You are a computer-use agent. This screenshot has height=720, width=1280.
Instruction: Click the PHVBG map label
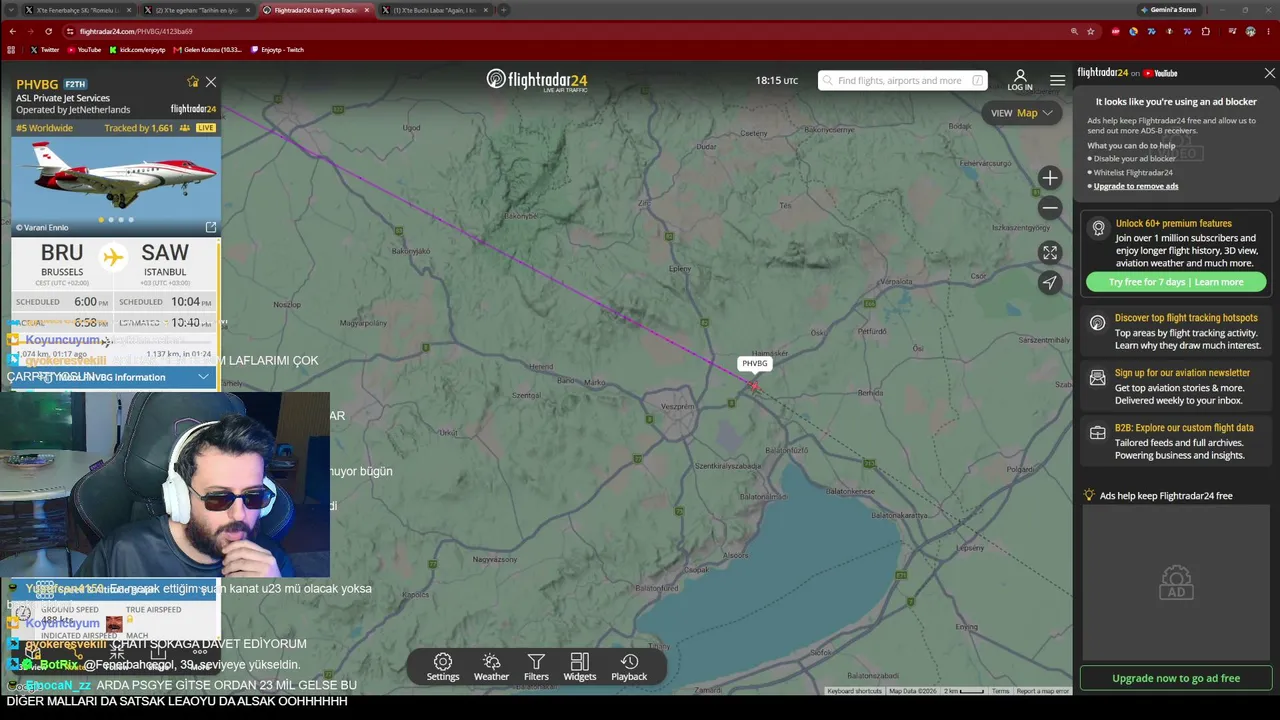coord(754,364)
